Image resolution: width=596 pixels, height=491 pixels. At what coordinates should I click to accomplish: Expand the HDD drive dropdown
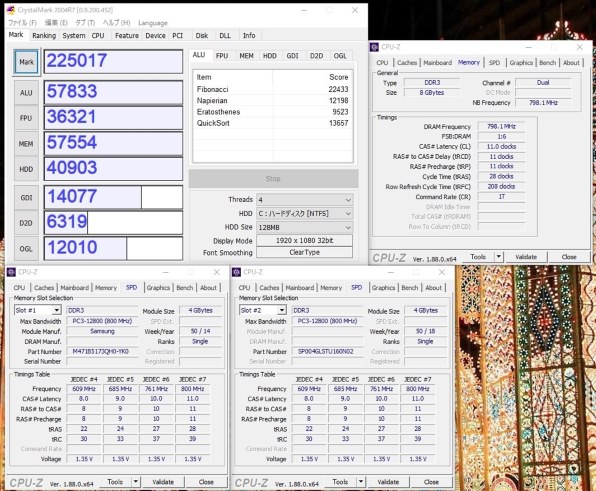[305, 214]
